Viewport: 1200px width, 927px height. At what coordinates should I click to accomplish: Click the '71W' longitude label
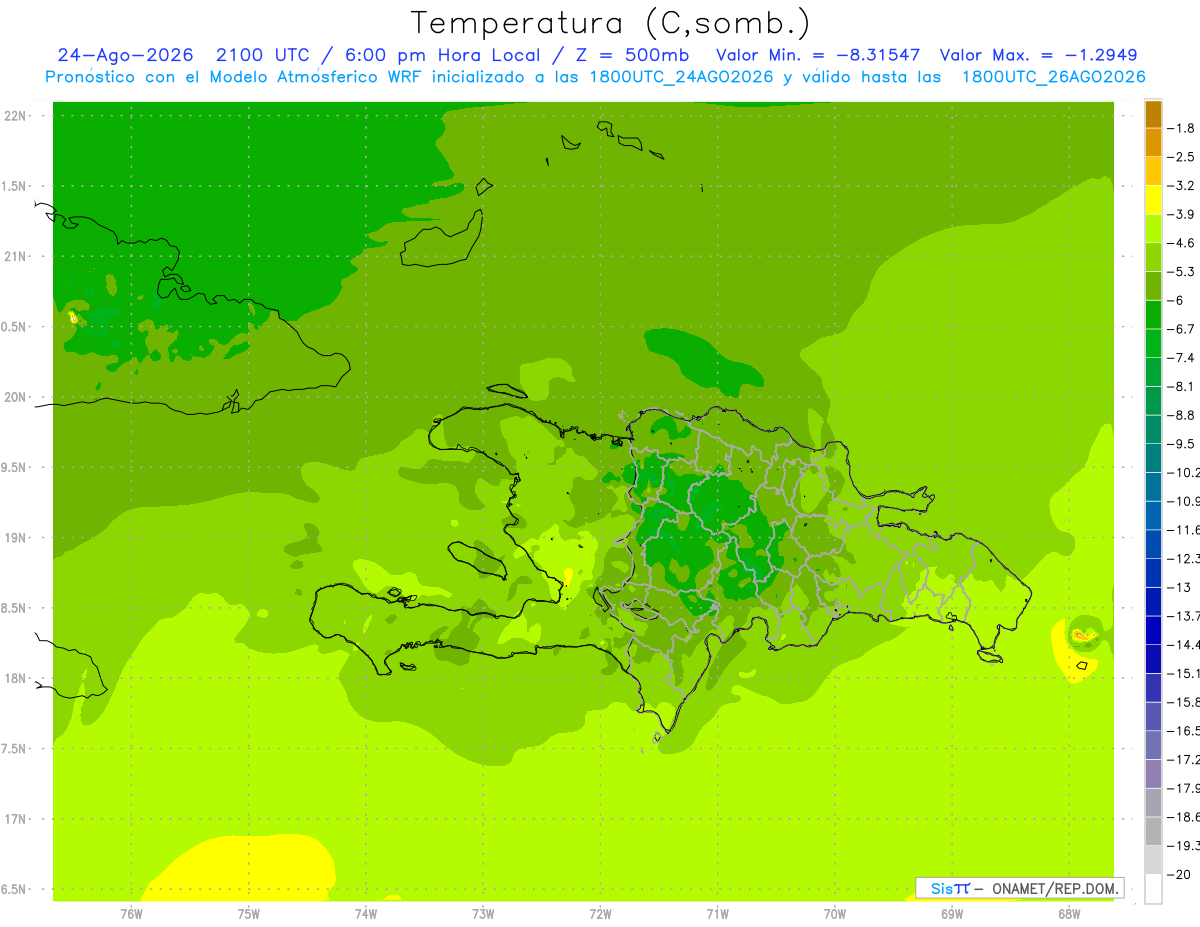pos(717,913)
